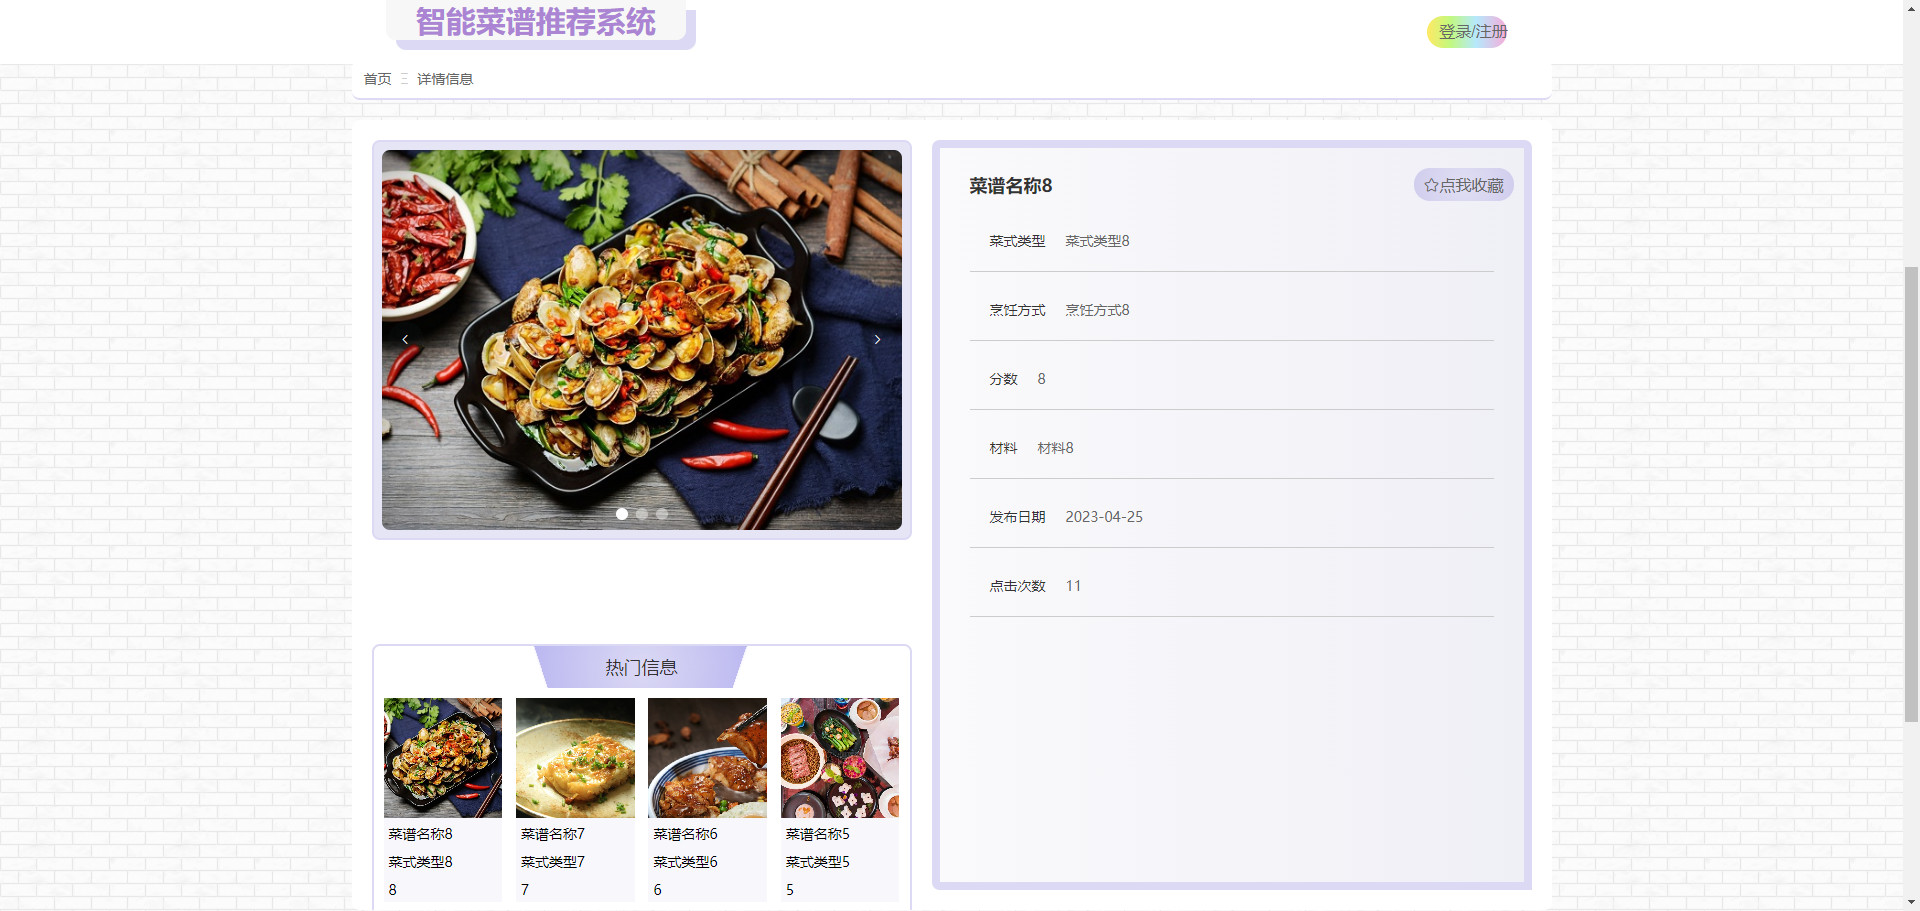Screen dimensions: 1920x911
Task: Open the 登录/注册 login button
Action: point(1467,32)
